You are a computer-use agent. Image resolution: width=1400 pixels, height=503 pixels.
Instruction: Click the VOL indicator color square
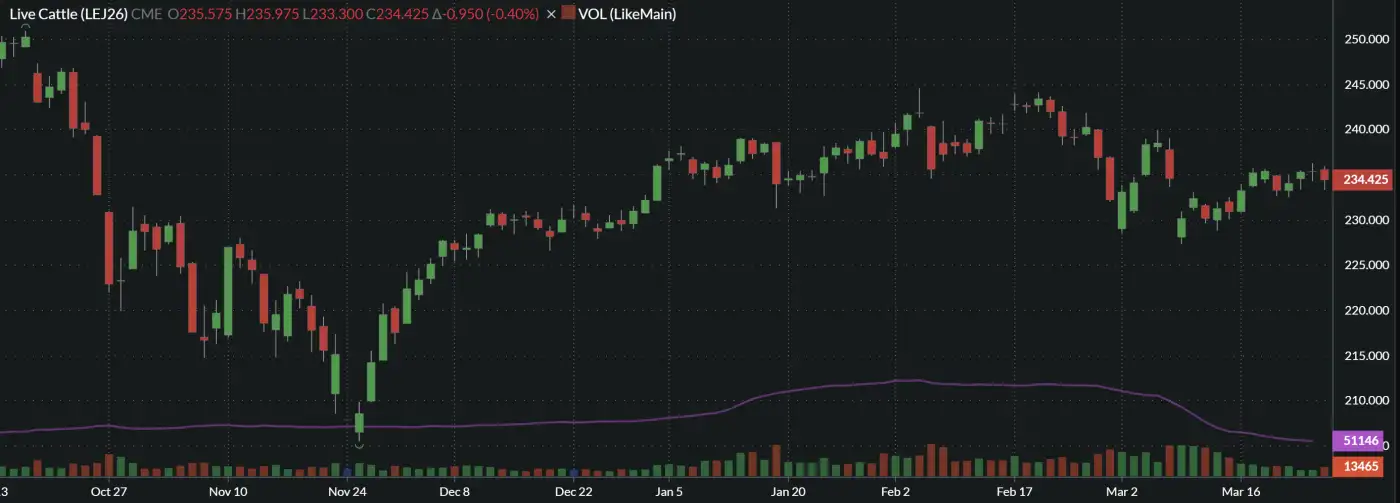[x=569, y=14]
